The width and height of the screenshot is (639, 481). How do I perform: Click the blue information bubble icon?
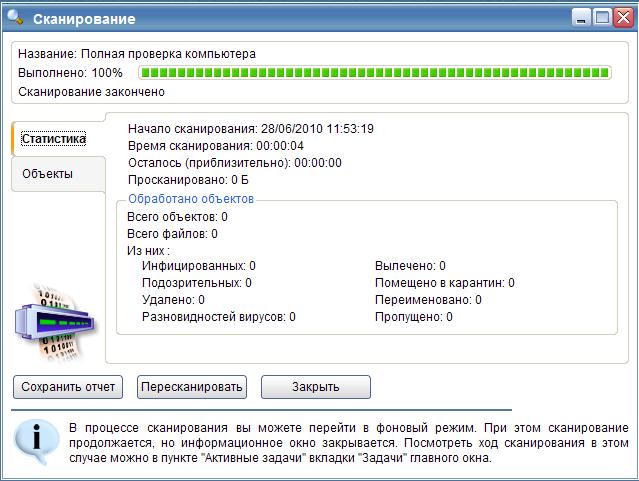tap(35, 440)
